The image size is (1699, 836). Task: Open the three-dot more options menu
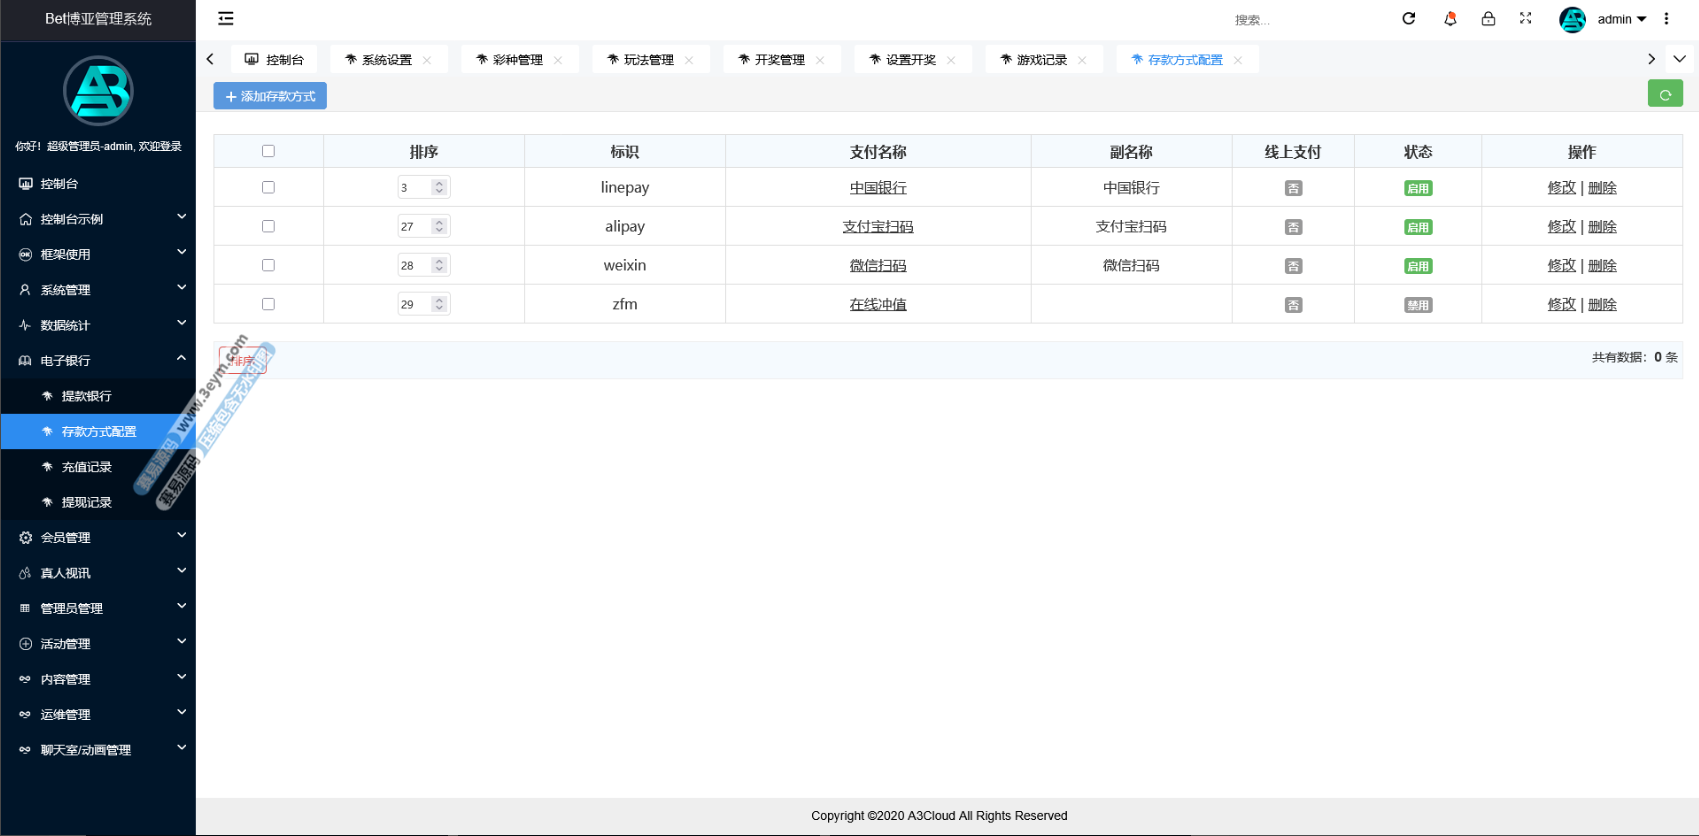point(1666,18)
